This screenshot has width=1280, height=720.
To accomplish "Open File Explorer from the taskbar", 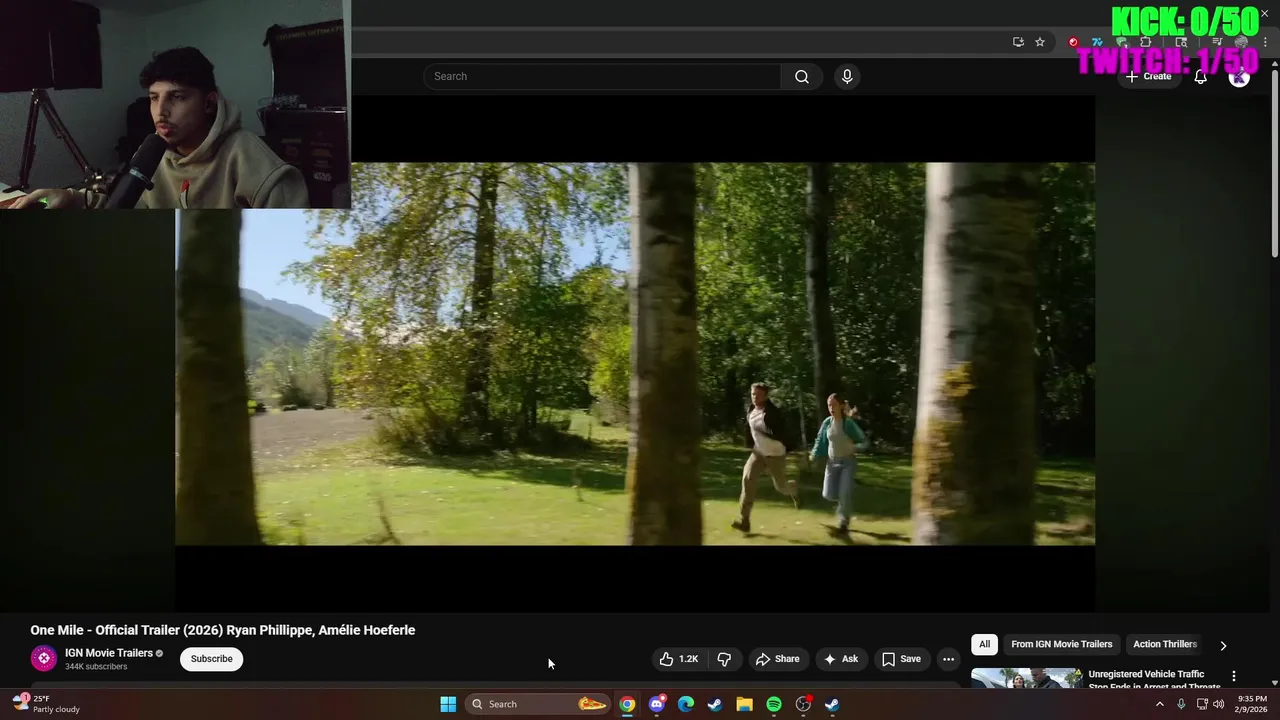I will [x=744, y=704].
